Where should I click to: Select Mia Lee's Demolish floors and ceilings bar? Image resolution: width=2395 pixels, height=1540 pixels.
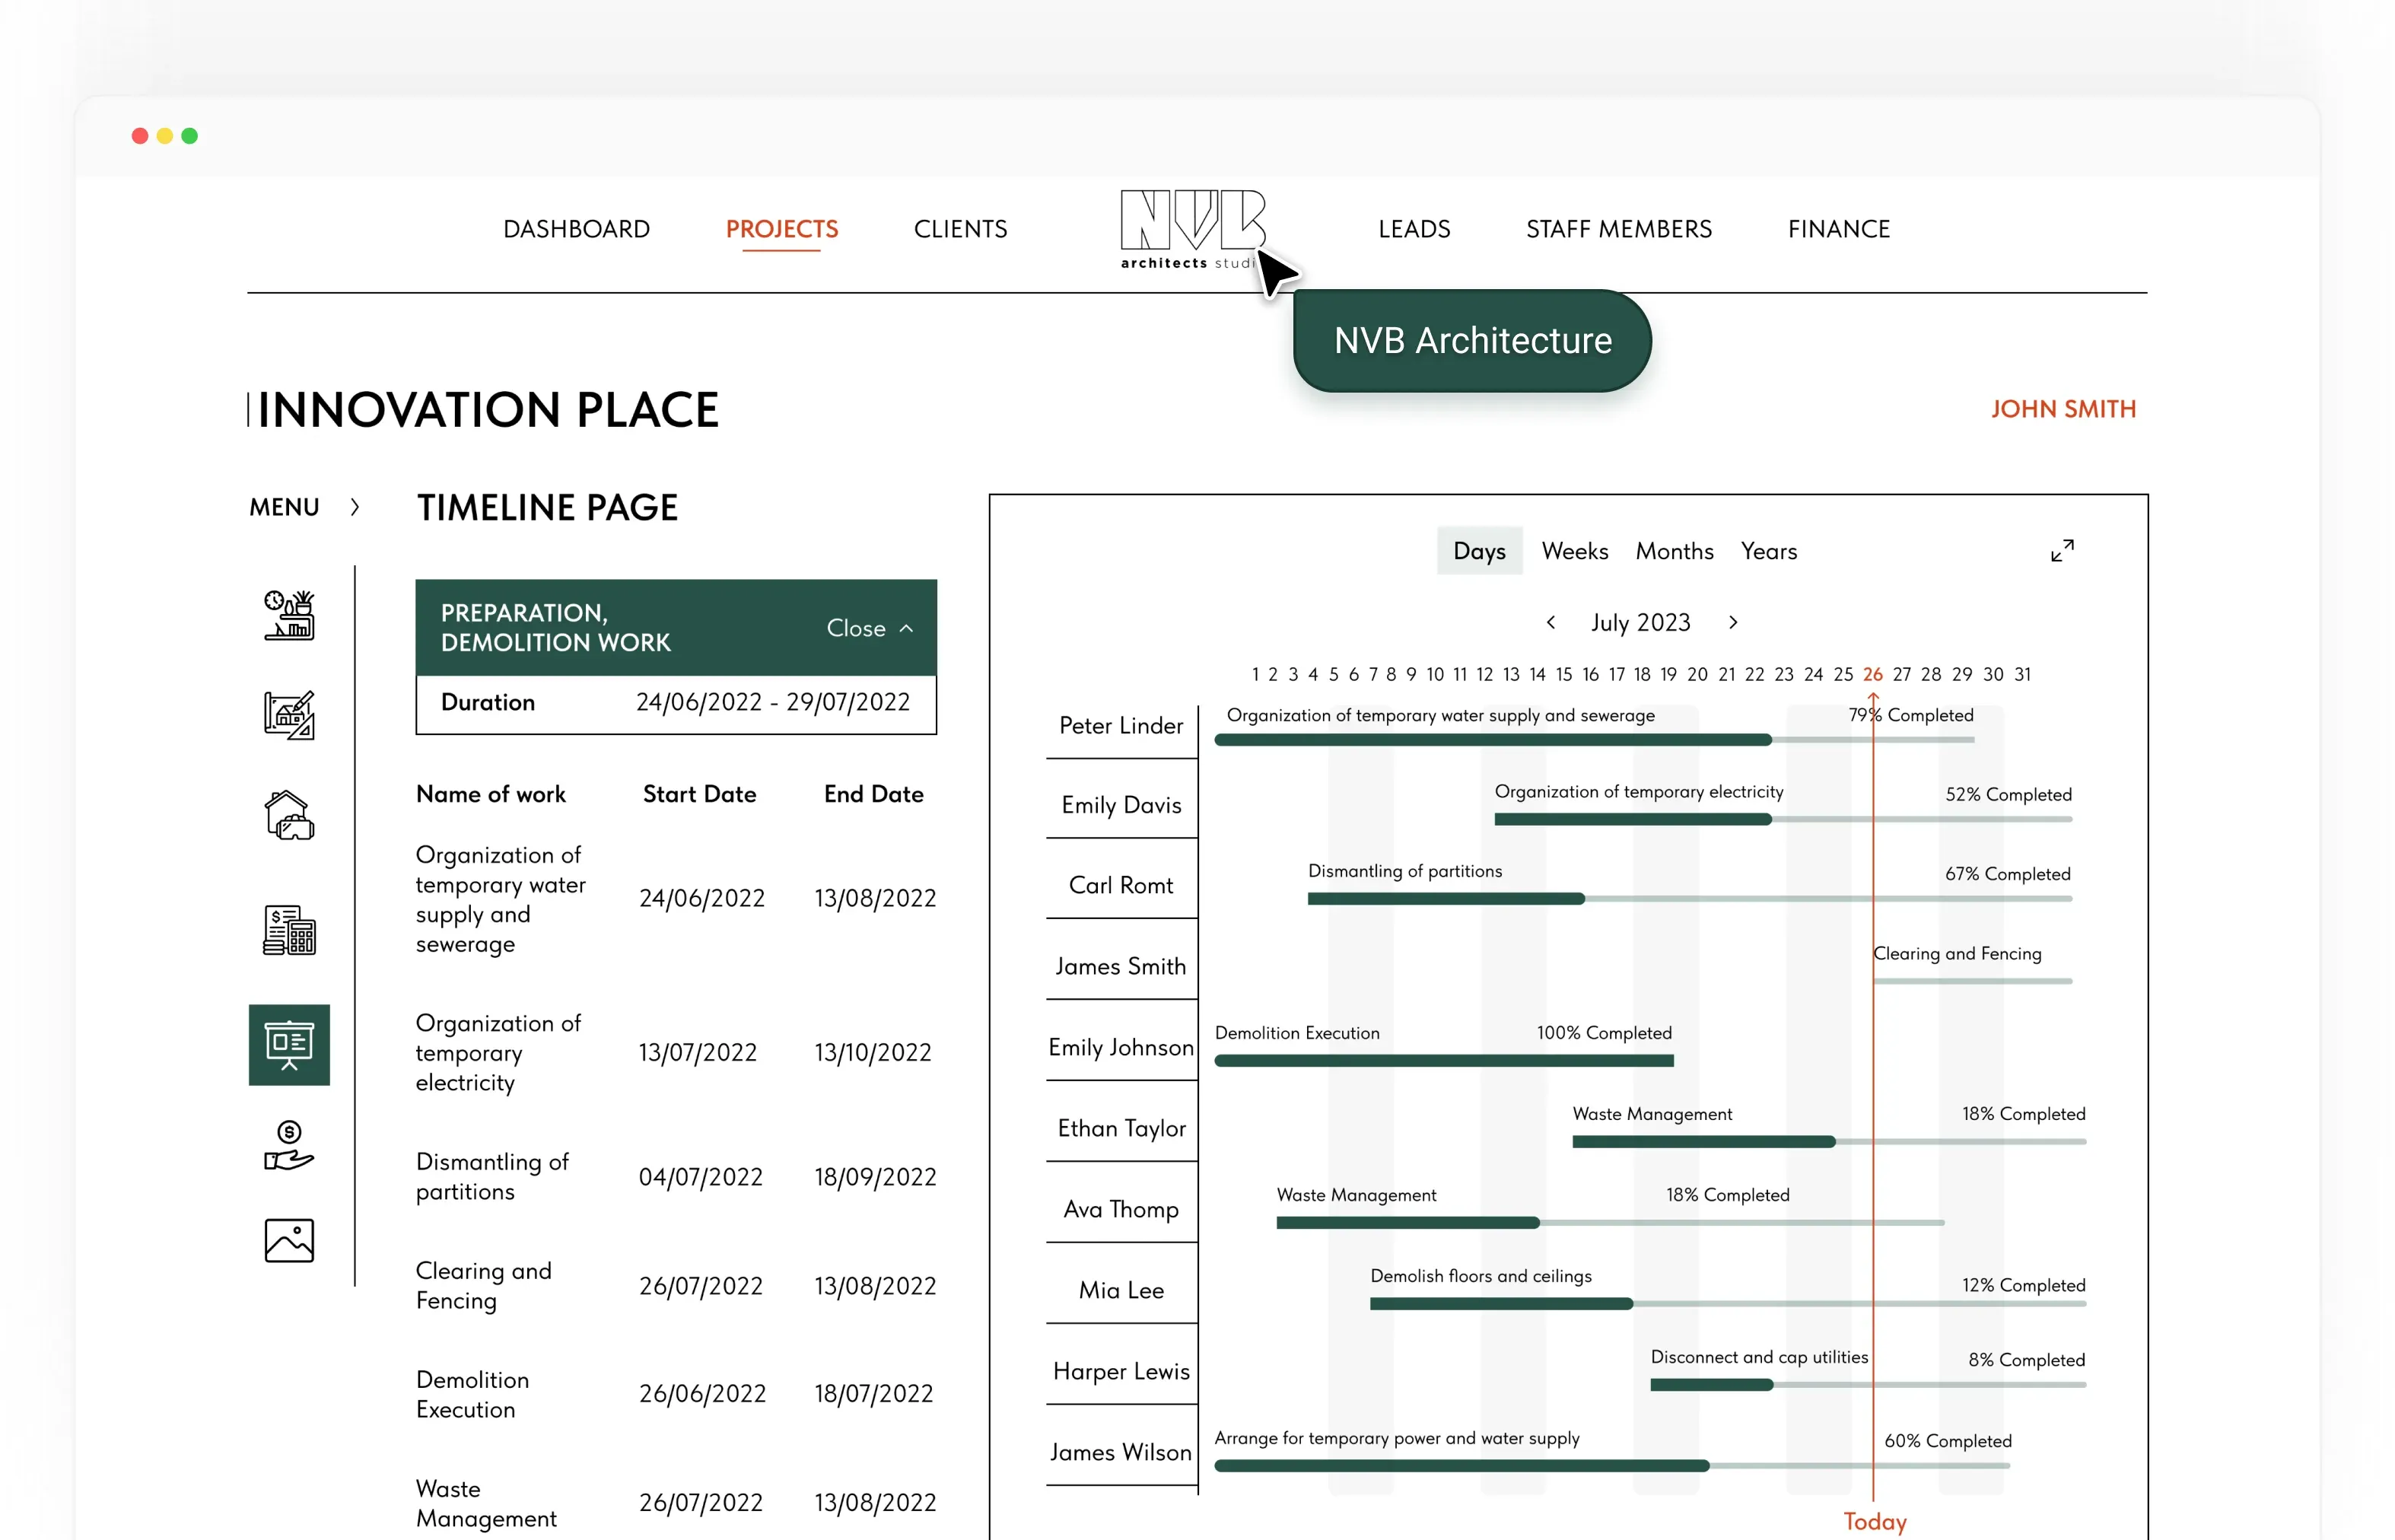(x=1728, y=1303)
